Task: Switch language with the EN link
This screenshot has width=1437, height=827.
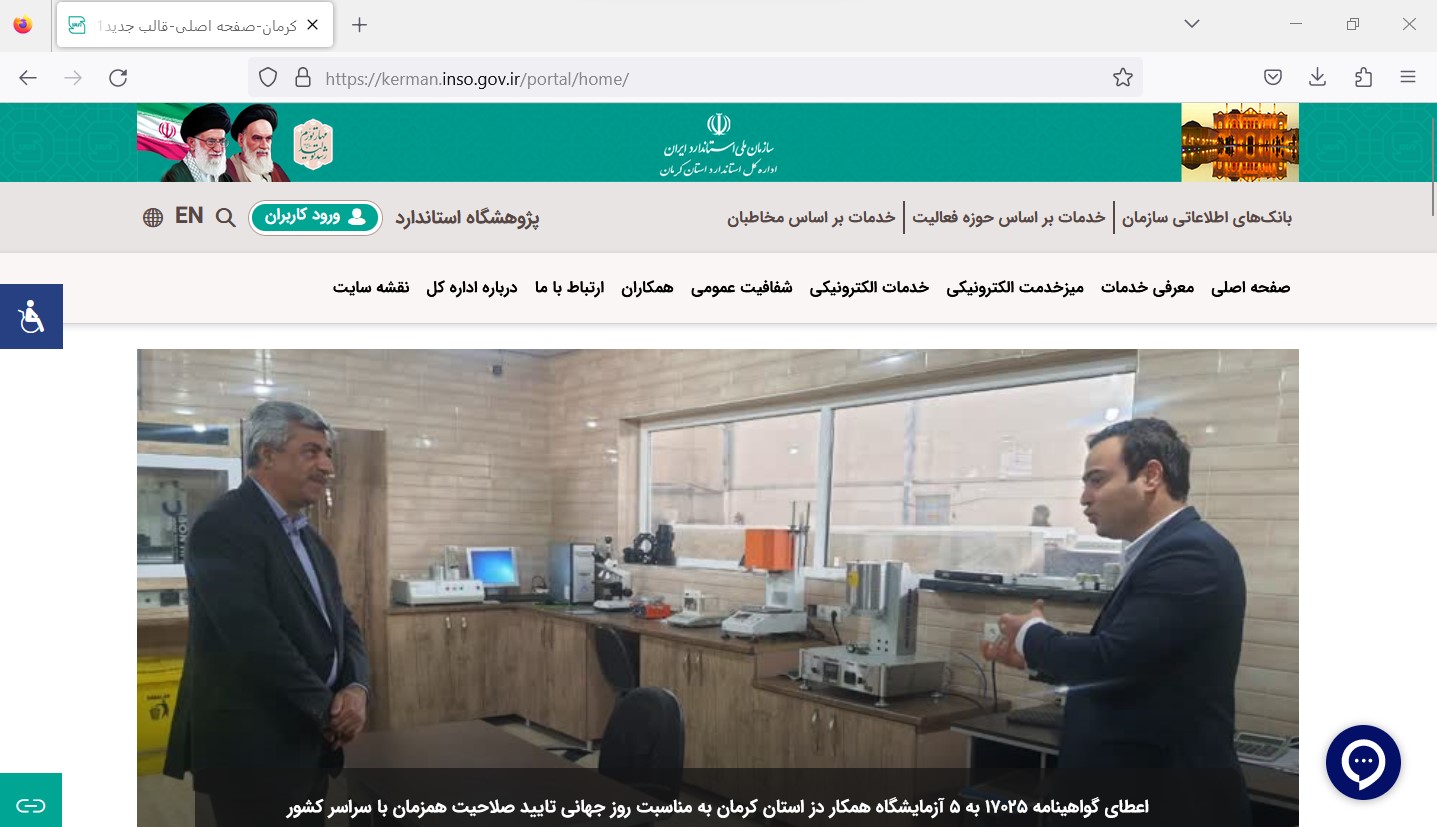Action: (189, 216)
